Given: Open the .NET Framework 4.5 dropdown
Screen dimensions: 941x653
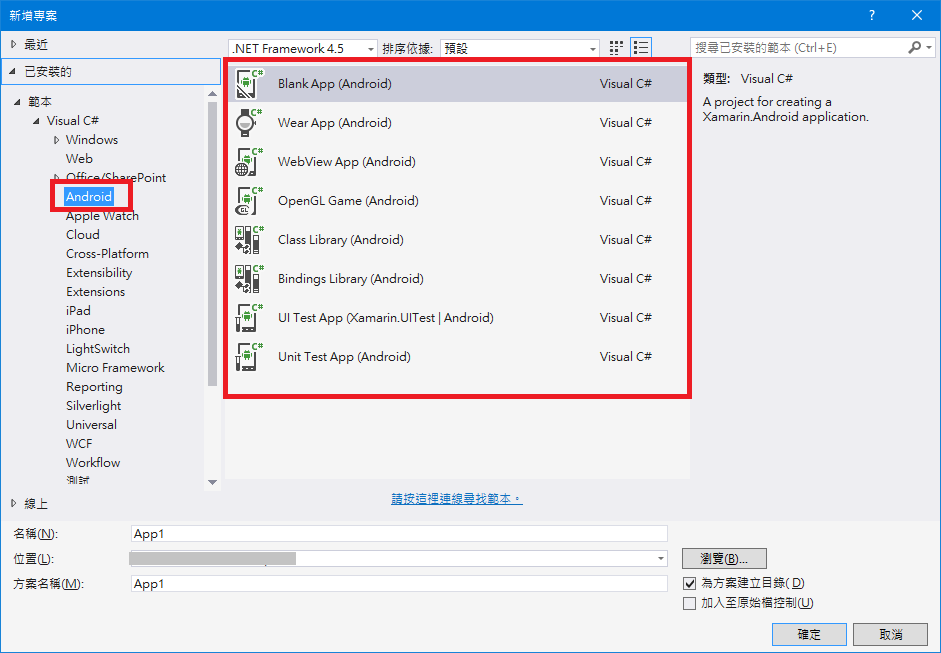Looking at the screenshot, I should [303, 49].
